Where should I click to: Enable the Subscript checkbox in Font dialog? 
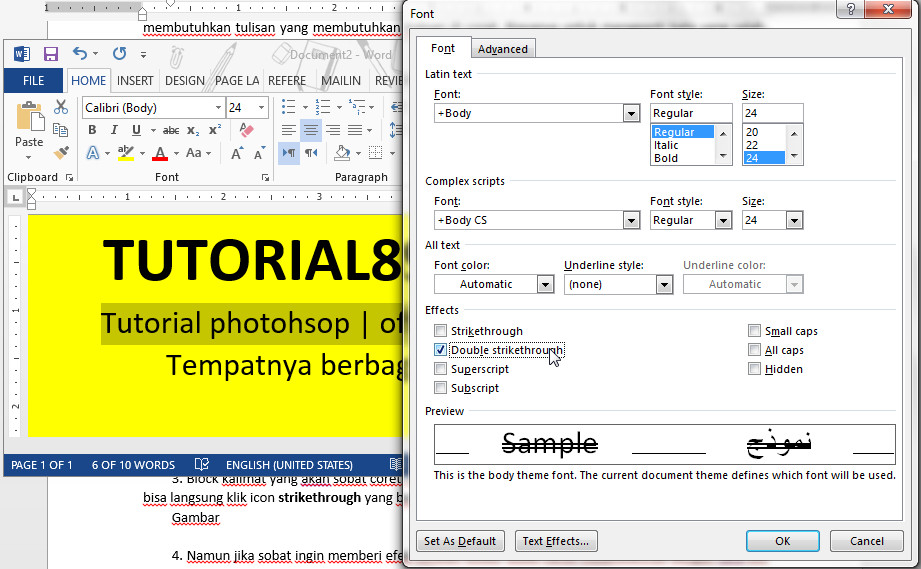point(441,387)
